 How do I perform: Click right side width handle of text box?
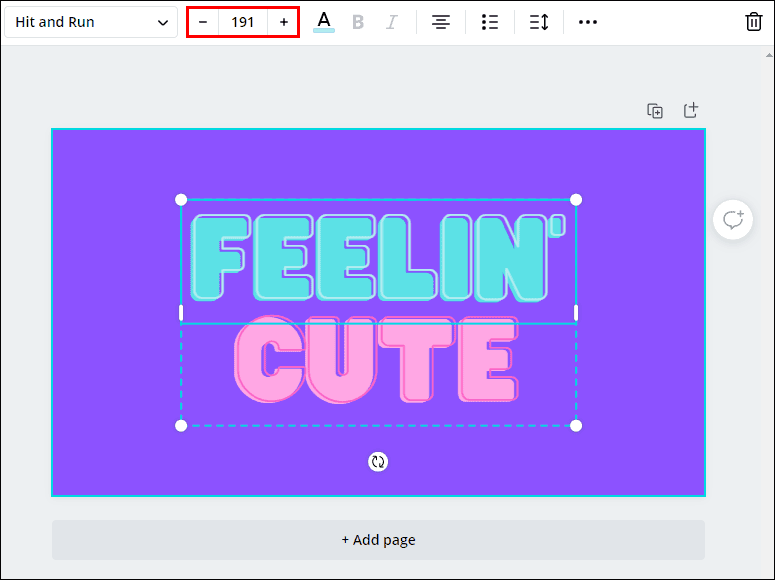click(x=576, y=313)
